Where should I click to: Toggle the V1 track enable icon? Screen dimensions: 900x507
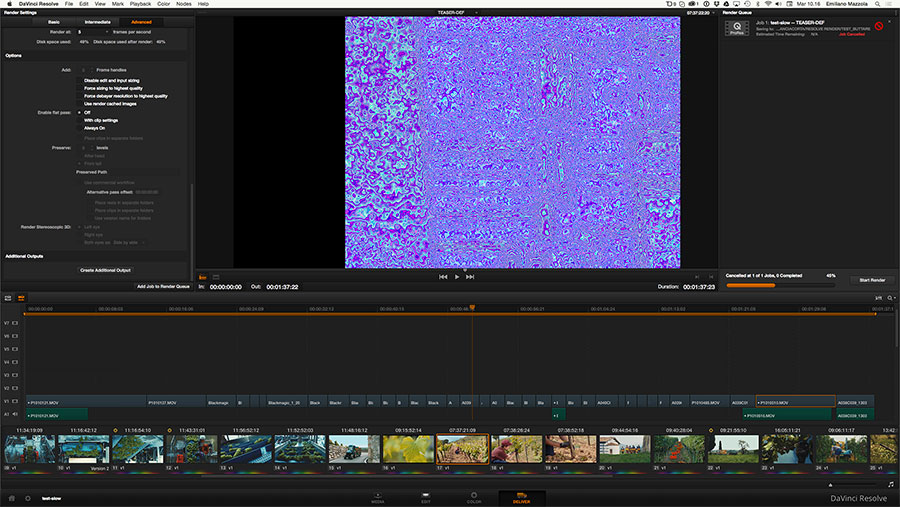coord(14,401)
